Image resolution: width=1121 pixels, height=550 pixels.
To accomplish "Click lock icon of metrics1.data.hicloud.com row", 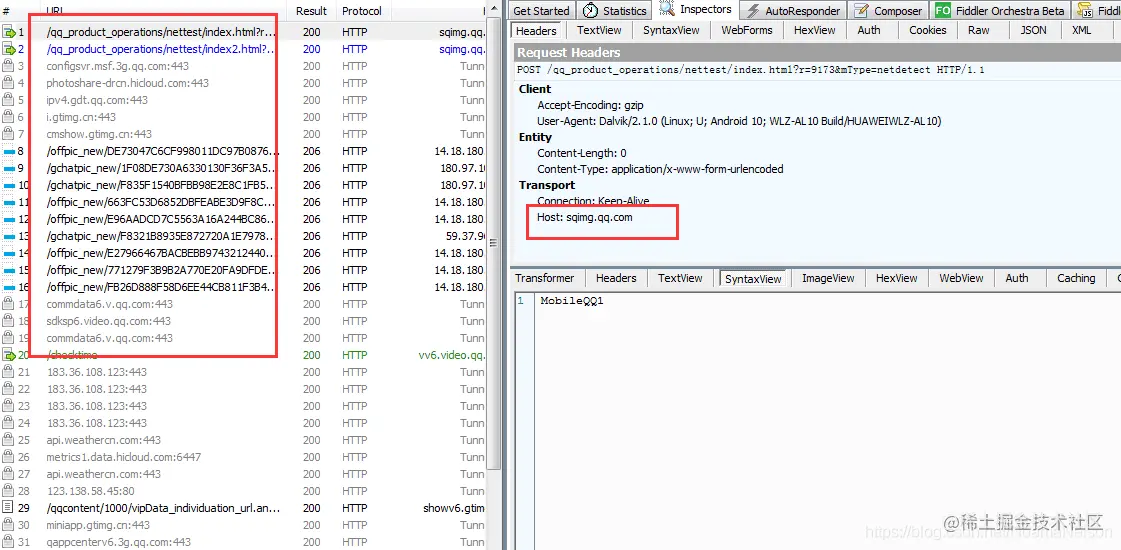I will (8, 457).
